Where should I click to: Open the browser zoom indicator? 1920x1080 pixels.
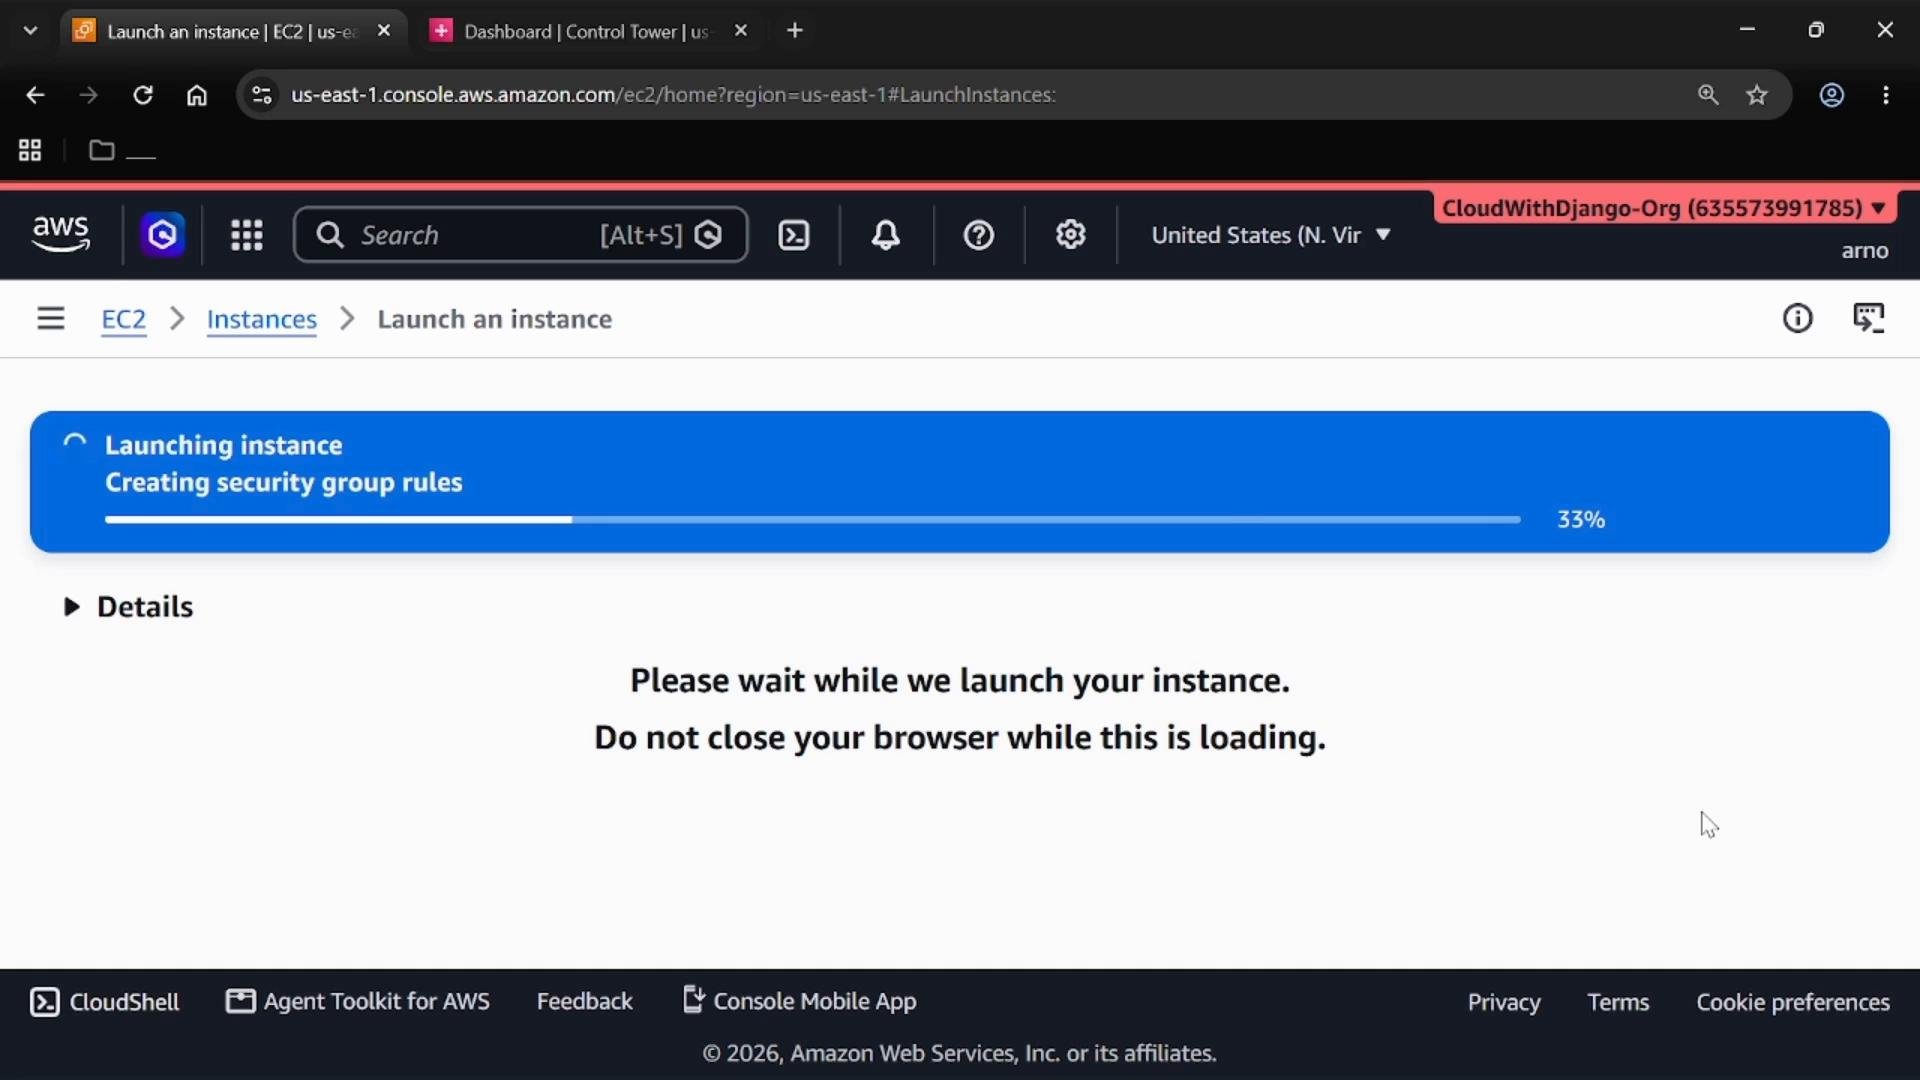(1708, 95)
